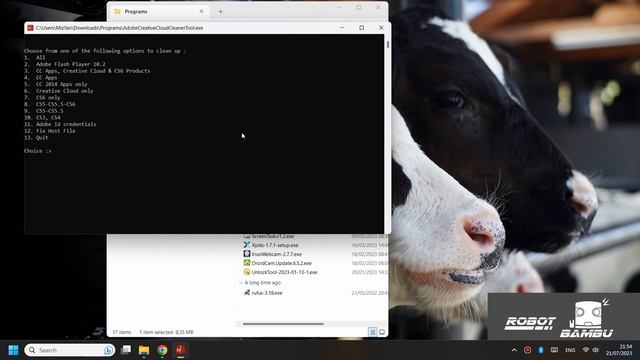Screen dimensions: 640x360
Task: Switch the ENG input language indicator
Action: pyautogui.click(x=570, y=350)
